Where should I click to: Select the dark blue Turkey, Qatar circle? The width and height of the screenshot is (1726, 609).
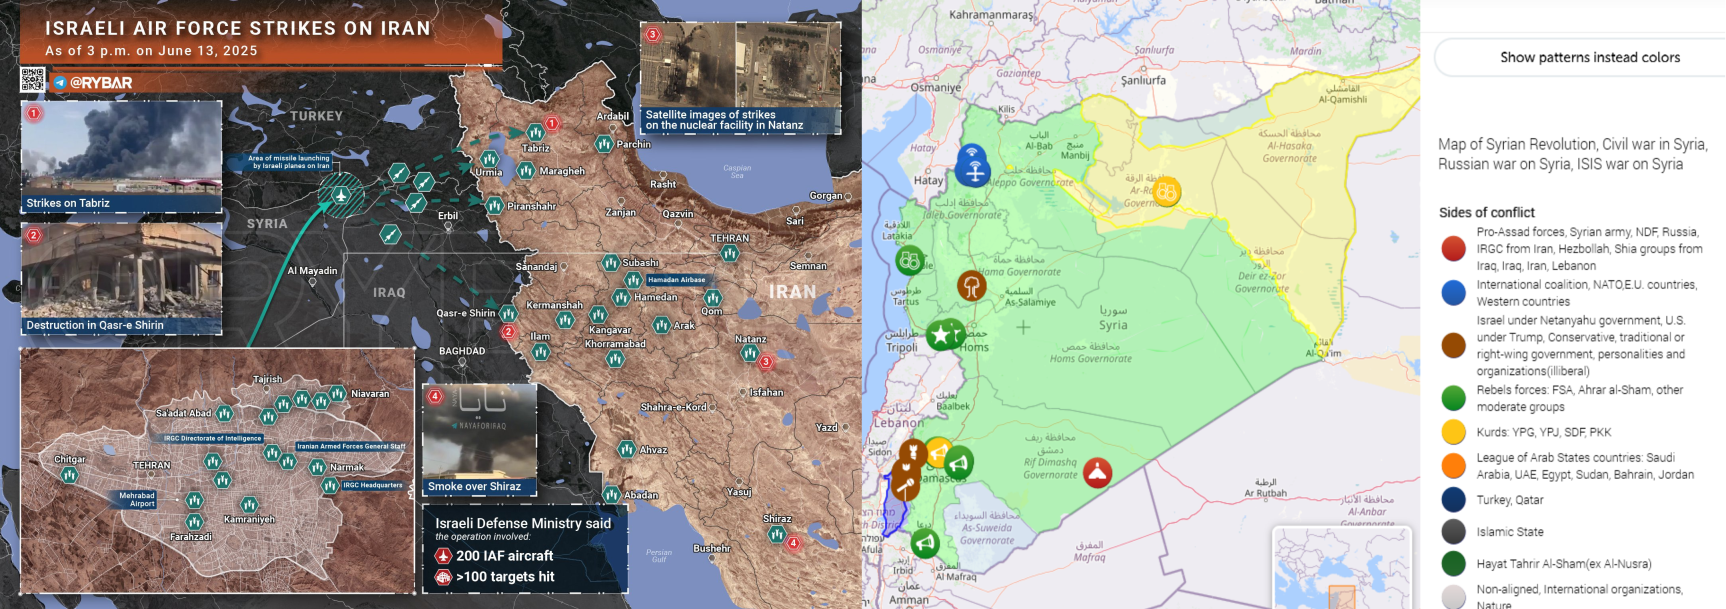1454,499
